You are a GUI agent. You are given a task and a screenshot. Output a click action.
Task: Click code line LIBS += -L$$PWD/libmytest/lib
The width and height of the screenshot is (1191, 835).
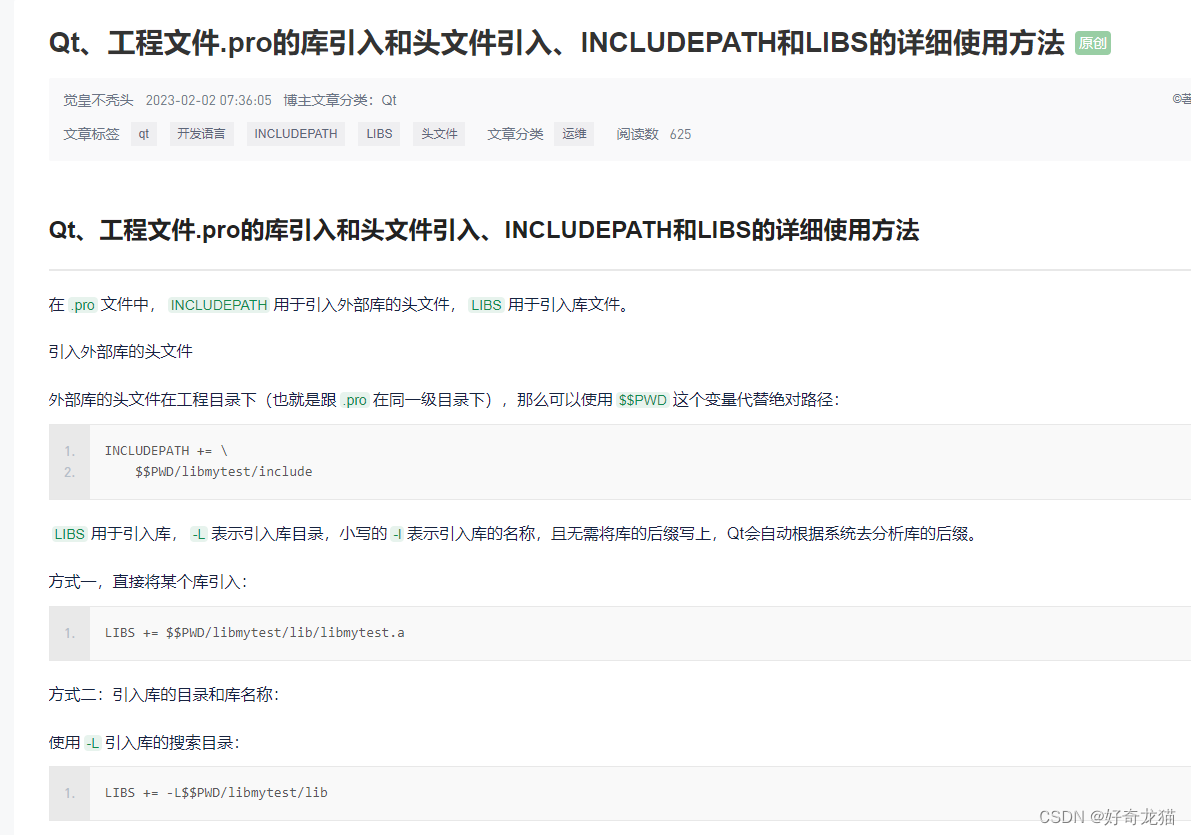(x=216, y=792)
